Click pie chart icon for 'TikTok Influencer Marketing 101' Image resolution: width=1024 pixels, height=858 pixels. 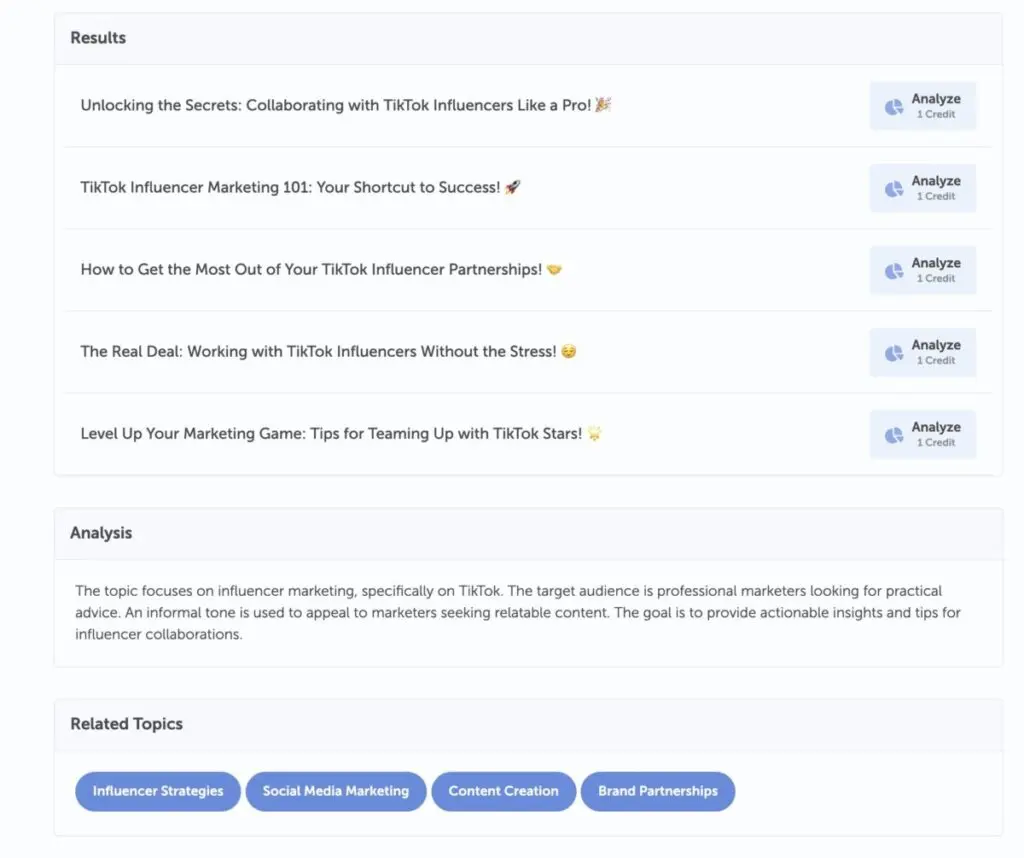(x=893, y=189)
